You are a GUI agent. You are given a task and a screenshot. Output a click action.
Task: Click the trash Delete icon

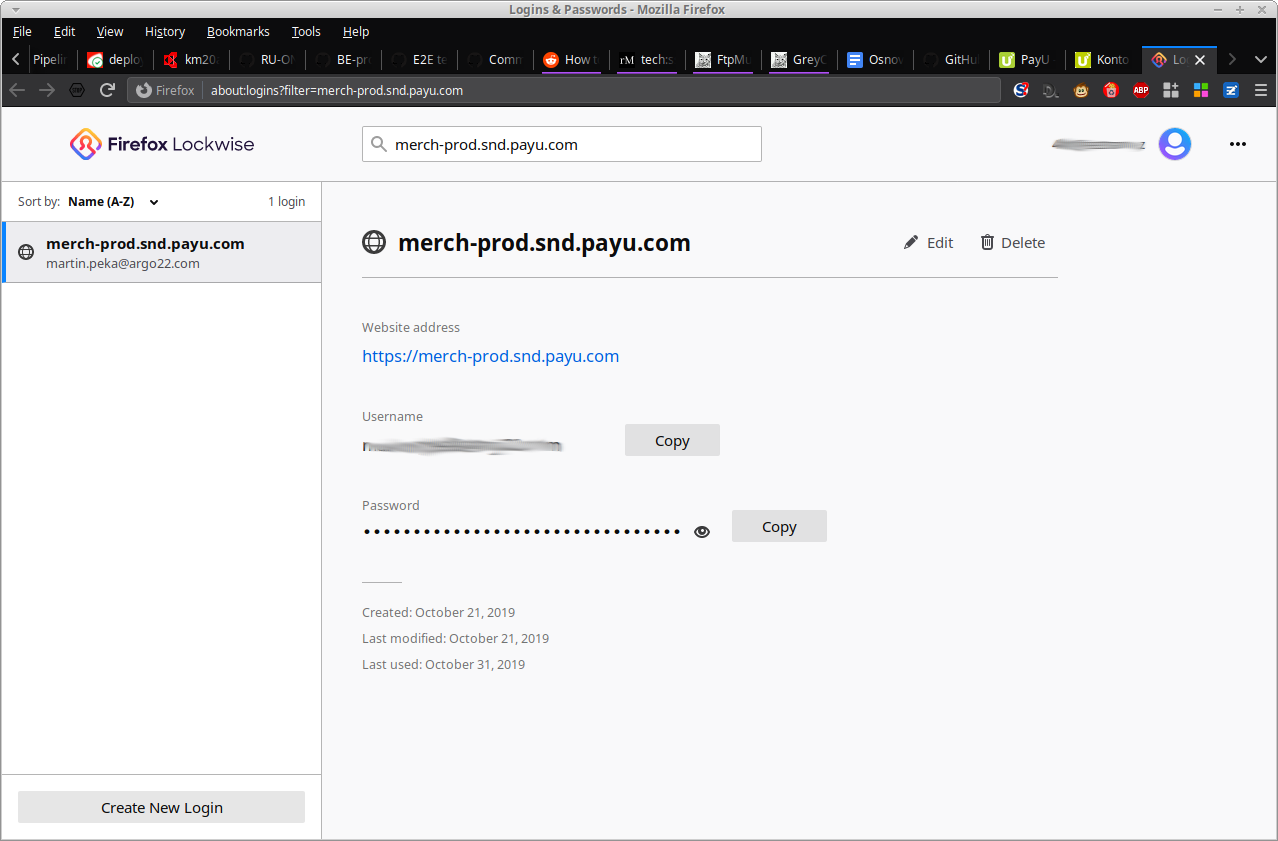point(987,243)
